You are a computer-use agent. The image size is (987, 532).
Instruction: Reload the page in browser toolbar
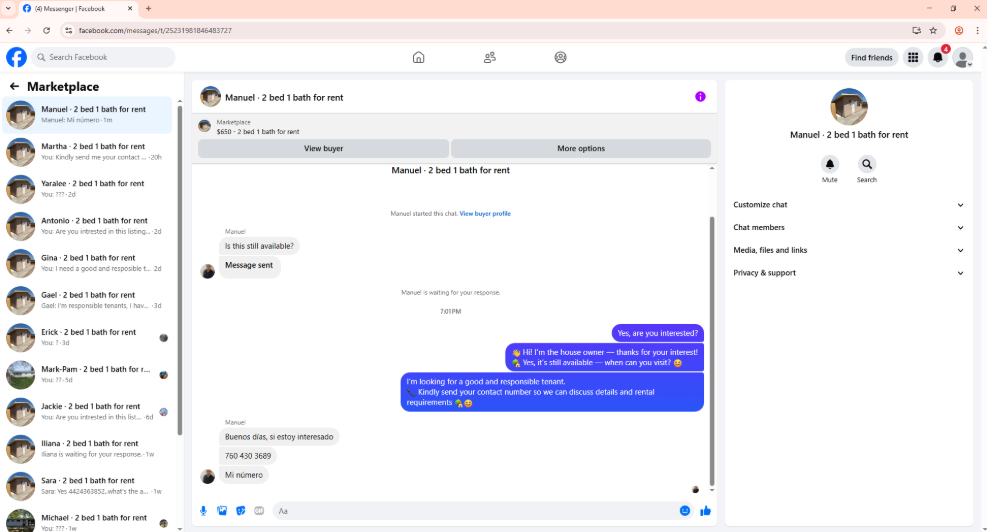coord(47,30)
